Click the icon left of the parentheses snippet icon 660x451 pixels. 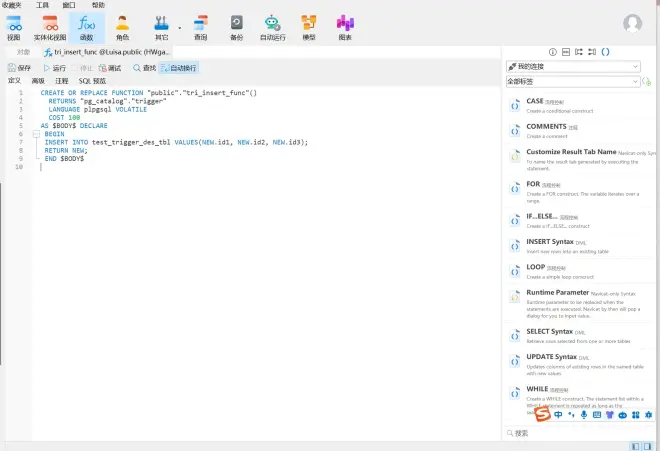click(592, 52)
